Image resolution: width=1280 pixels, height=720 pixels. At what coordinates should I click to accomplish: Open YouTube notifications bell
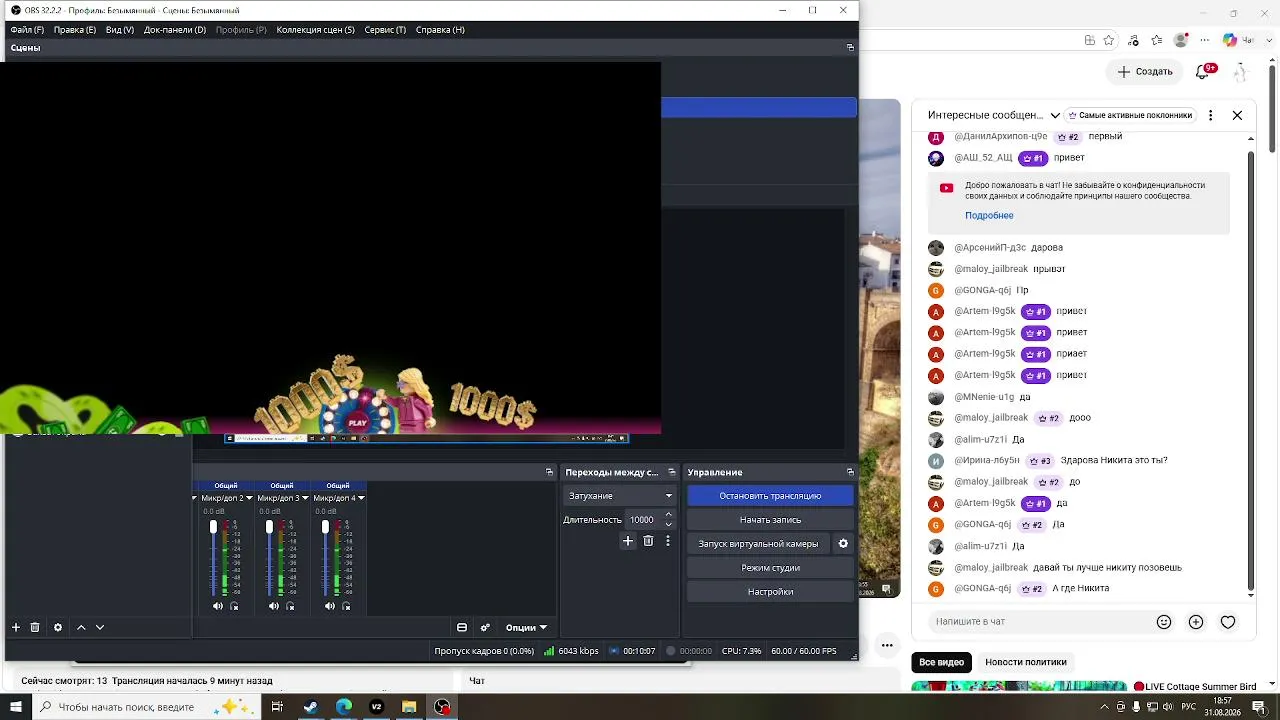pyautogui.click(x=1205, y=71)
